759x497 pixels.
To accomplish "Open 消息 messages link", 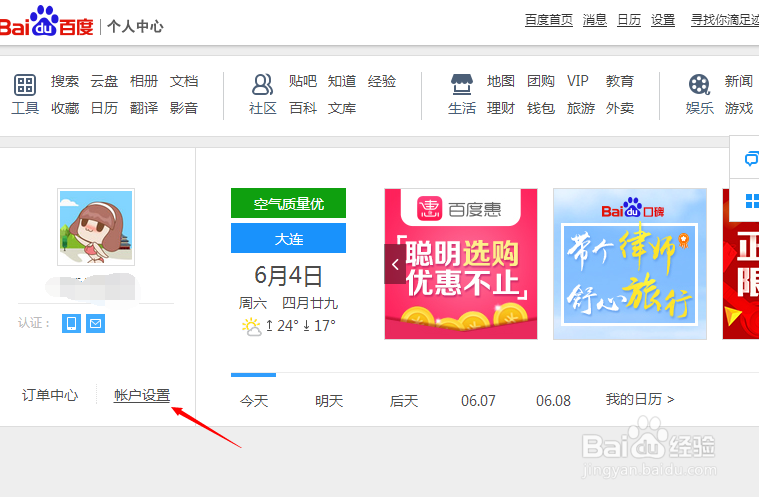I will pyautogui.click(x=595, y=20).
